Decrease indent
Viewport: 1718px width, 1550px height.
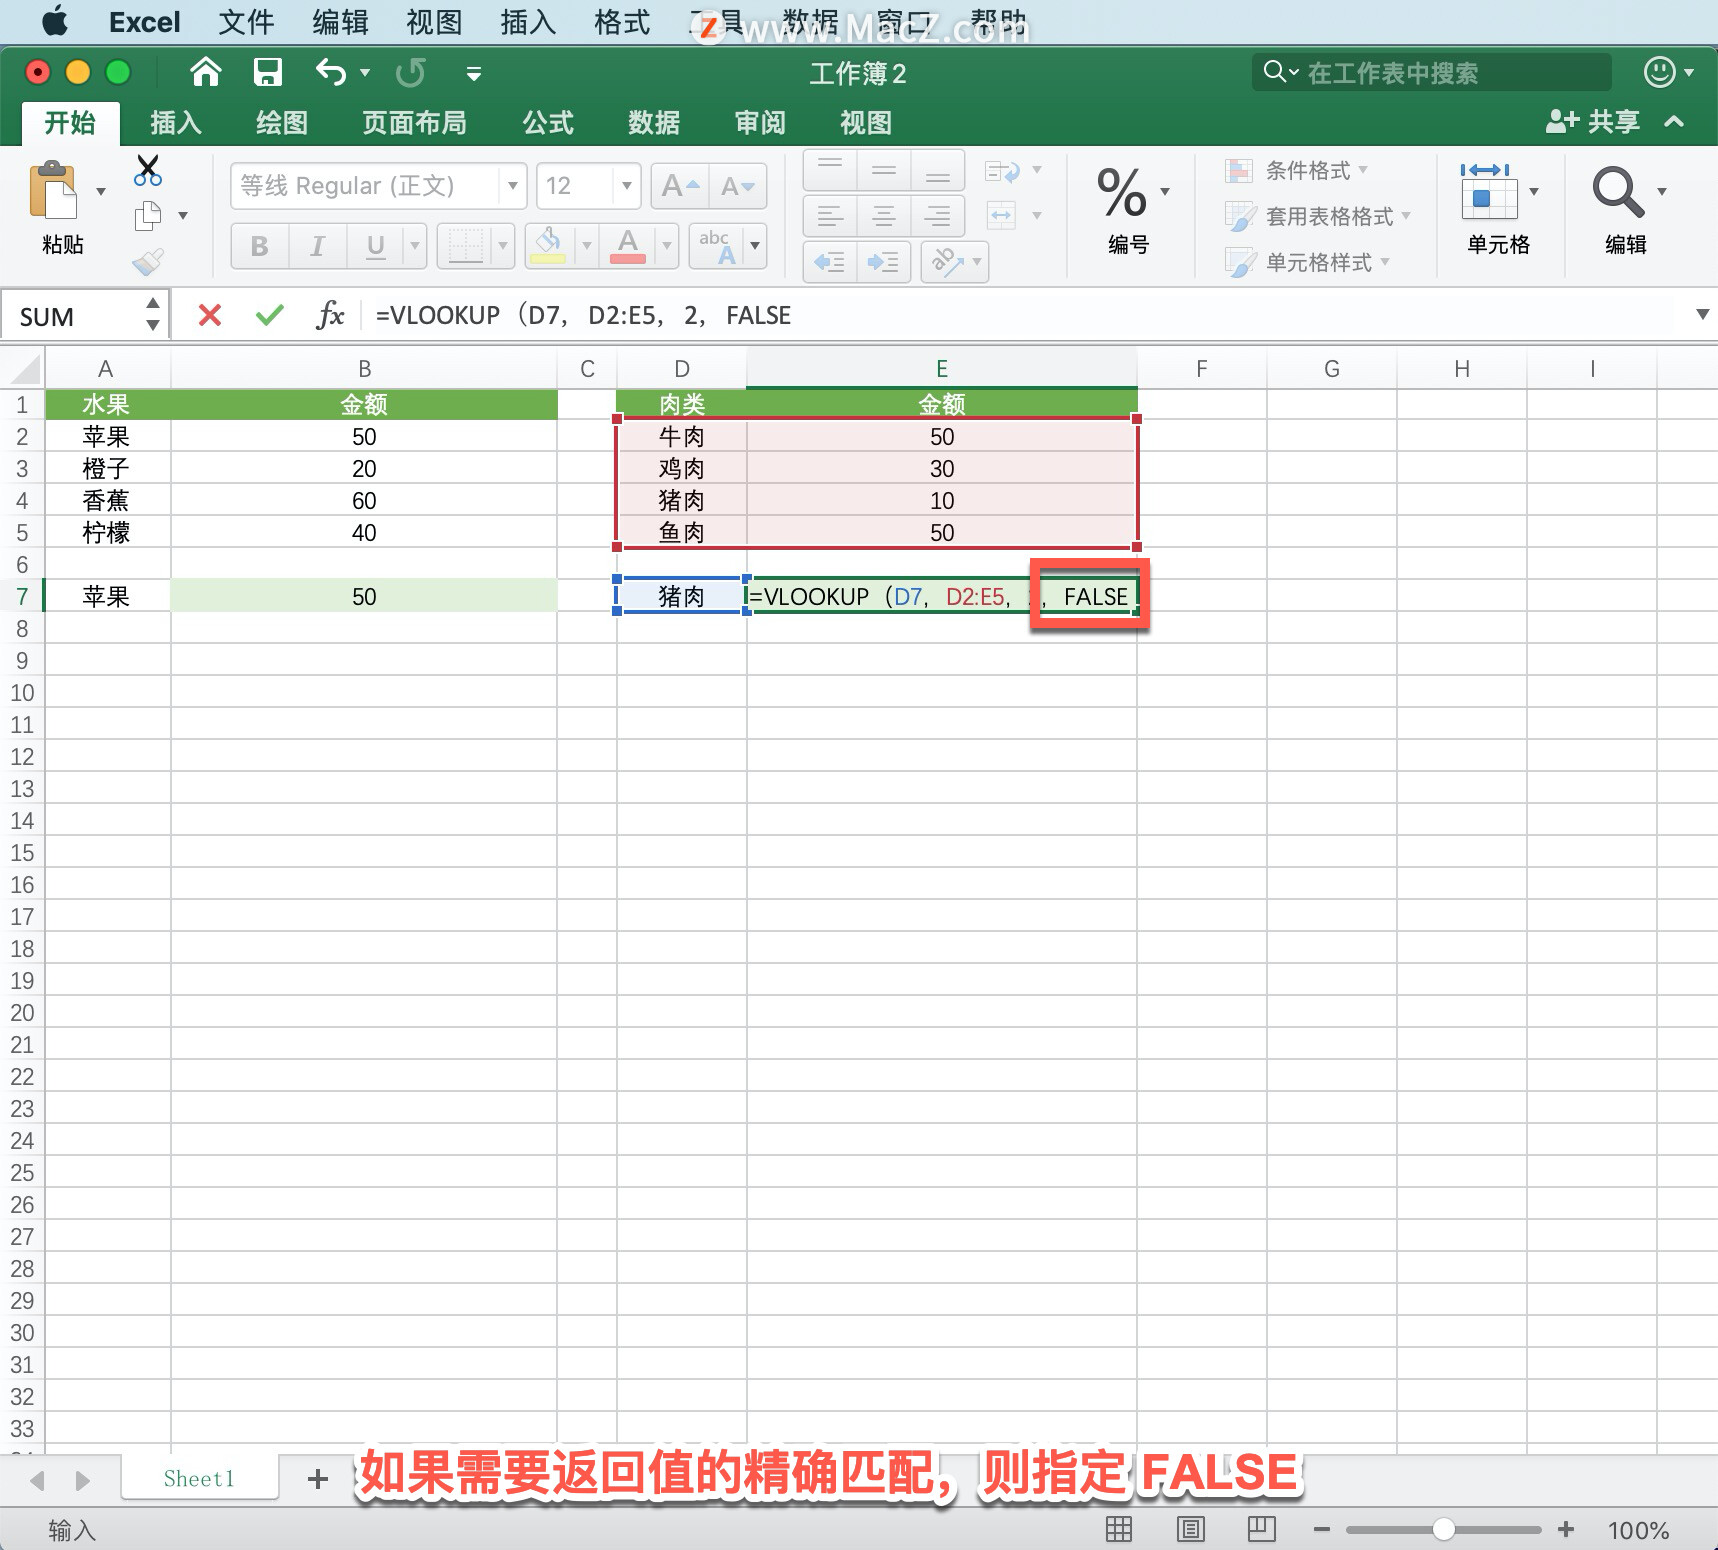pos(830,262)
